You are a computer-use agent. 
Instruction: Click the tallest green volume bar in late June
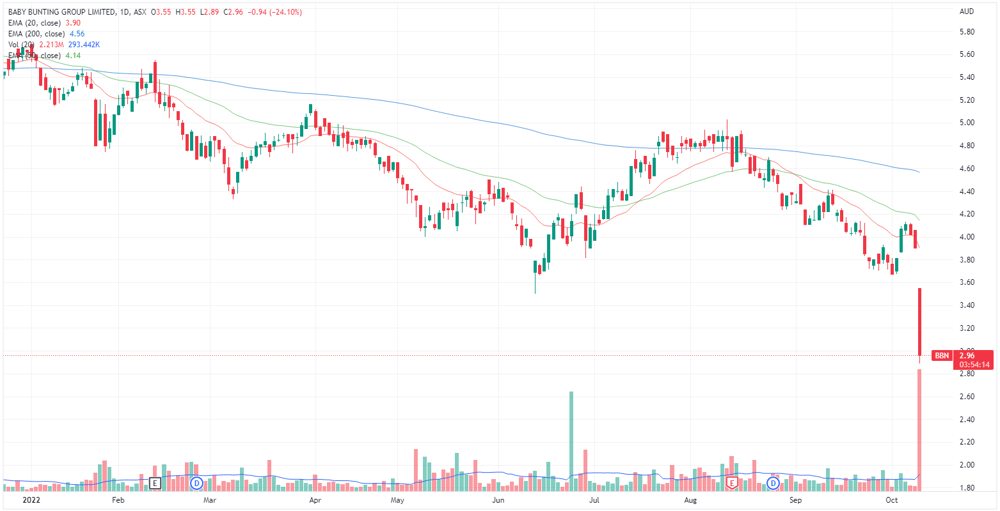[x=571, y=441]
